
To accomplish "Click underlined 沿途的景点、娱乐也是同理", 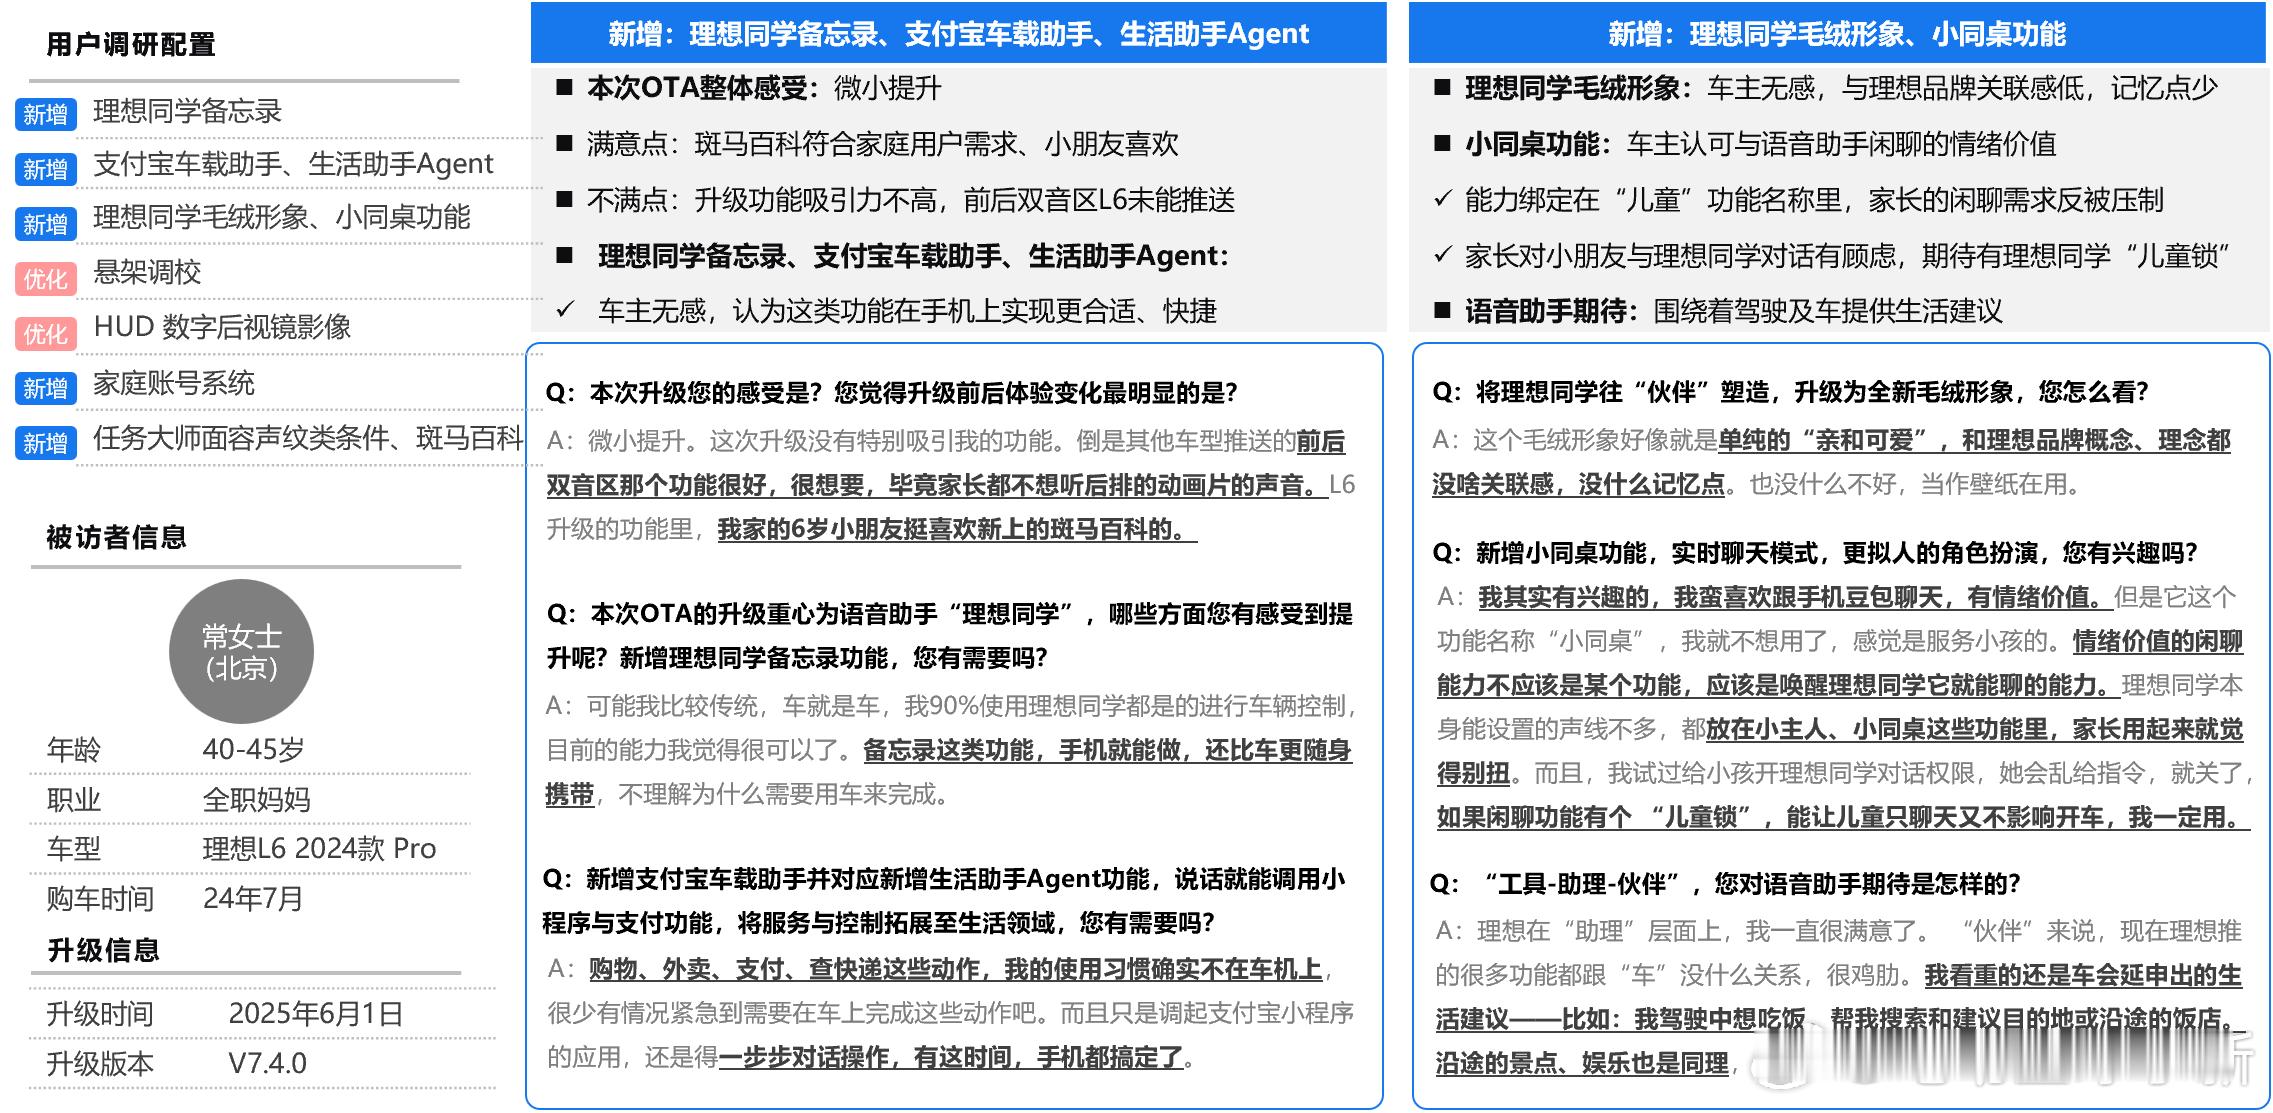I will (x=1583, y=1063).
